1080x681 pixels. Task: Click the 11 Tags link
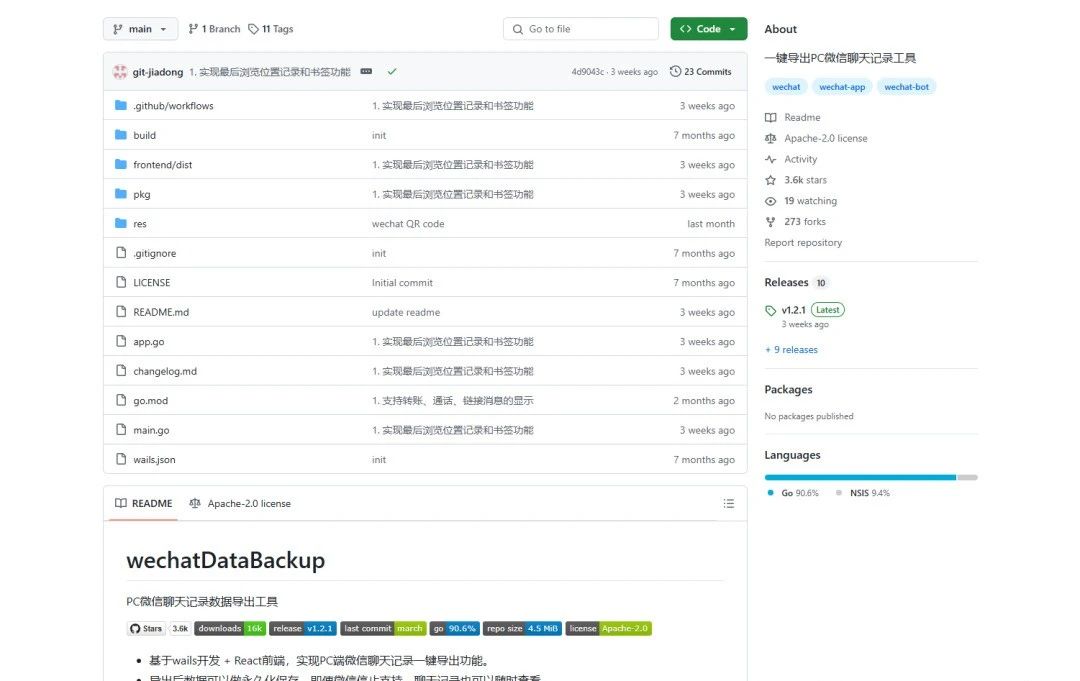click(271, 29)
